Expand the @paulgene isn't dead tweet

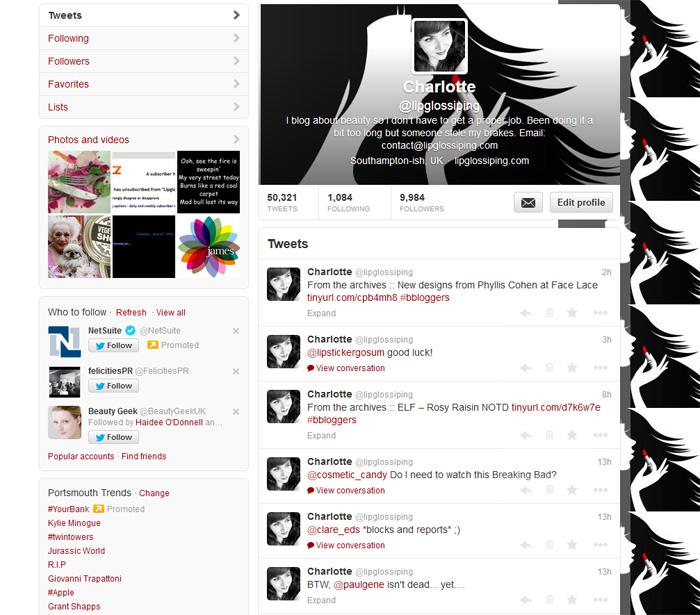coord(321,600)
